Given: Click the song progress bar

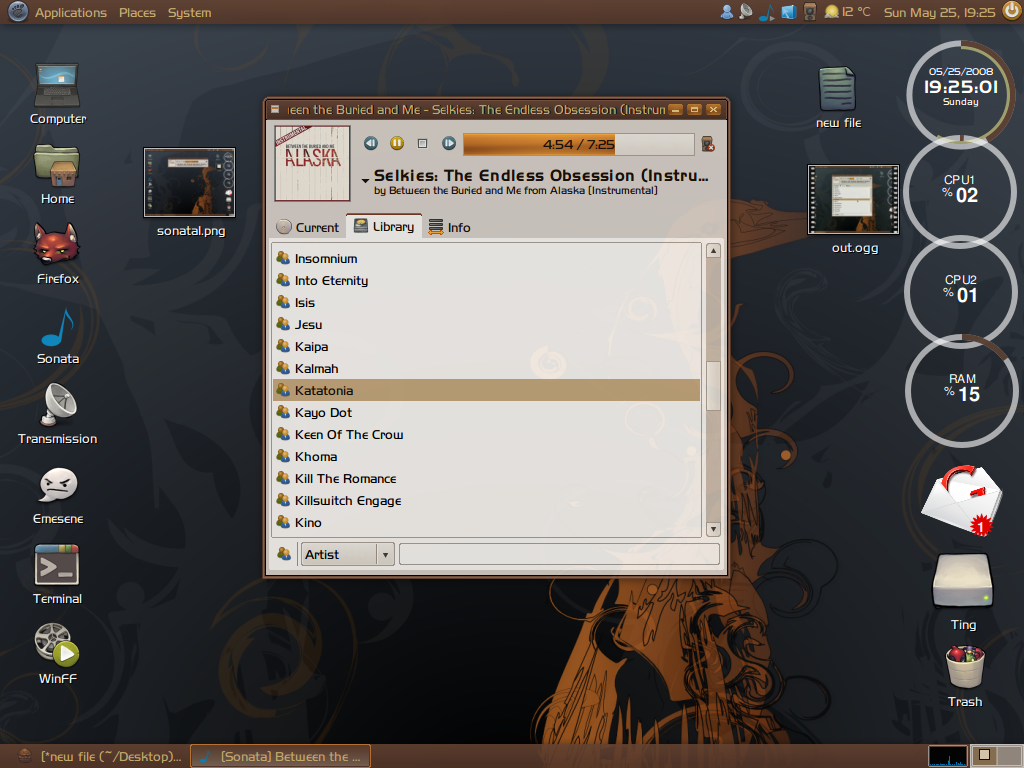Looking at the screenshot, I should (x=578, y=145).
